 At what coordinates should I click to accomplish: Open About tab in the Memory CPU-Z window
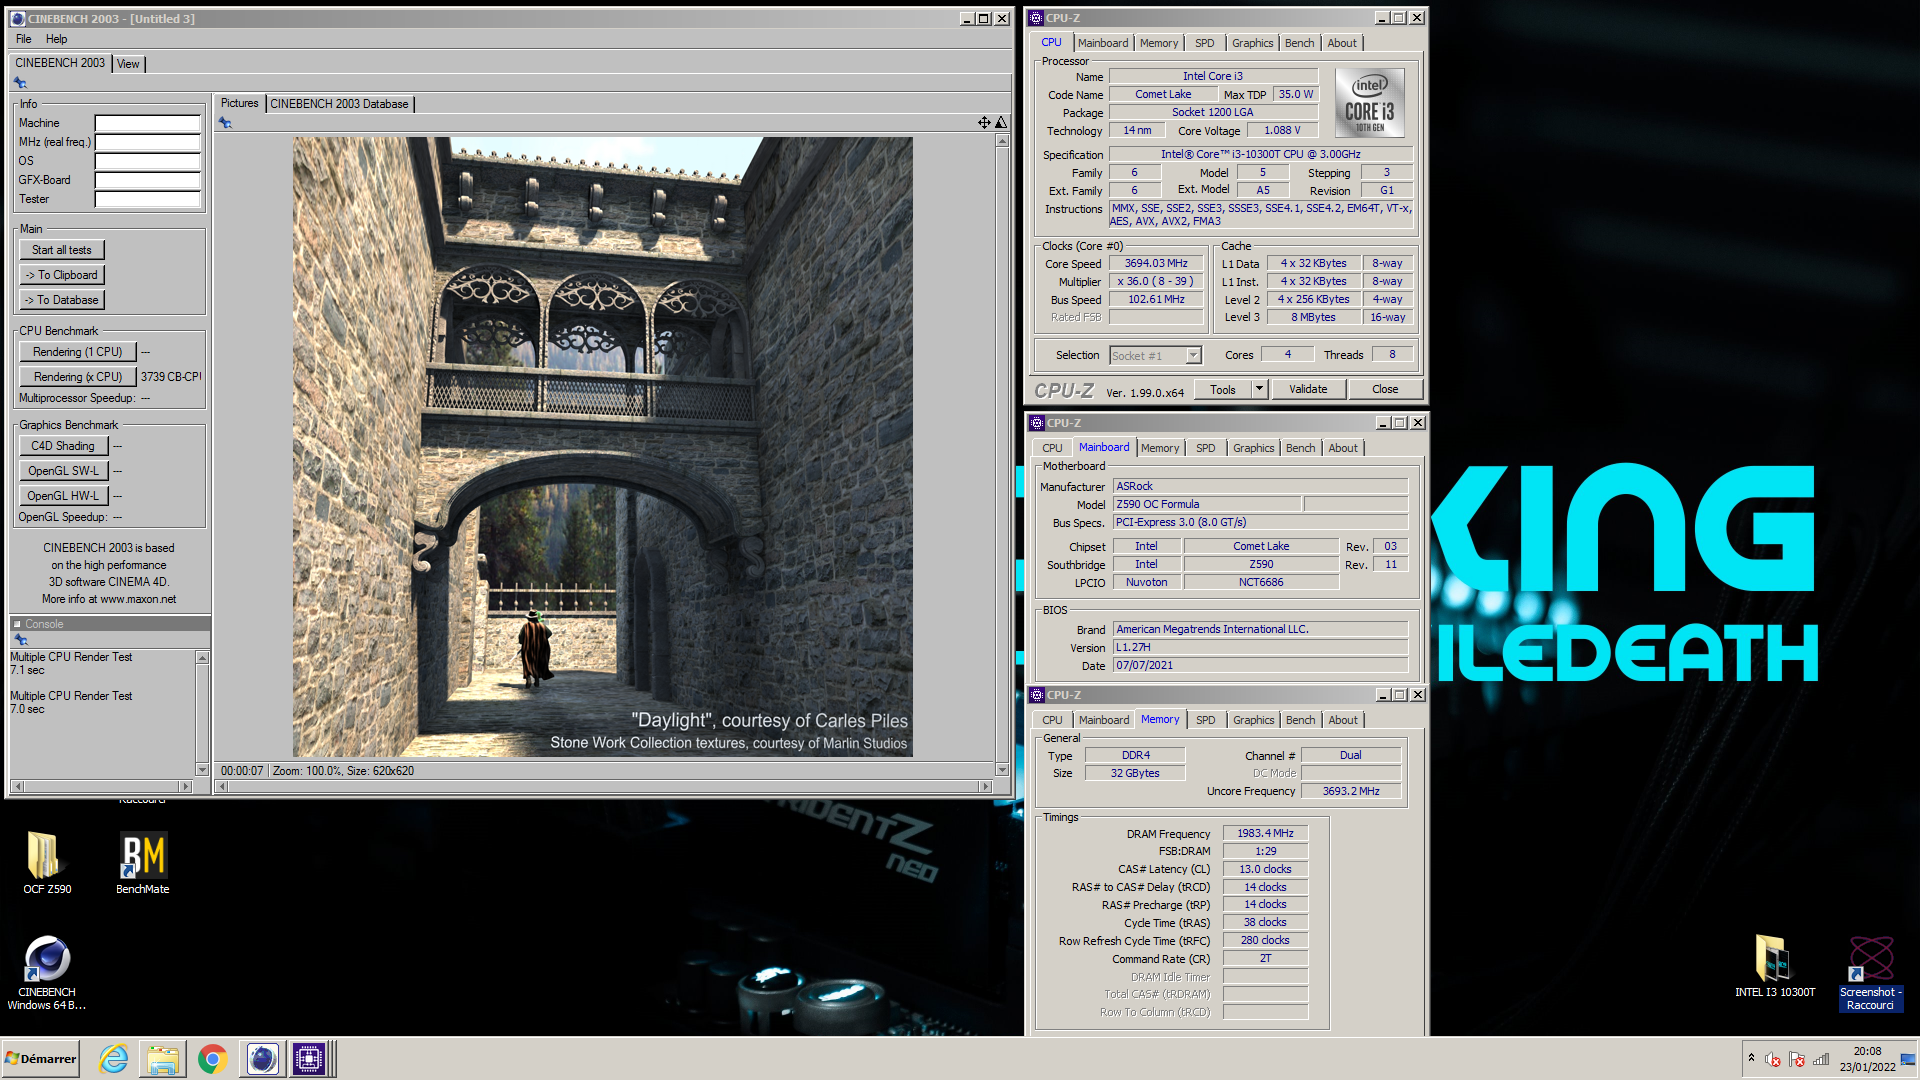pyautogui.click(x=1343, y=720)
